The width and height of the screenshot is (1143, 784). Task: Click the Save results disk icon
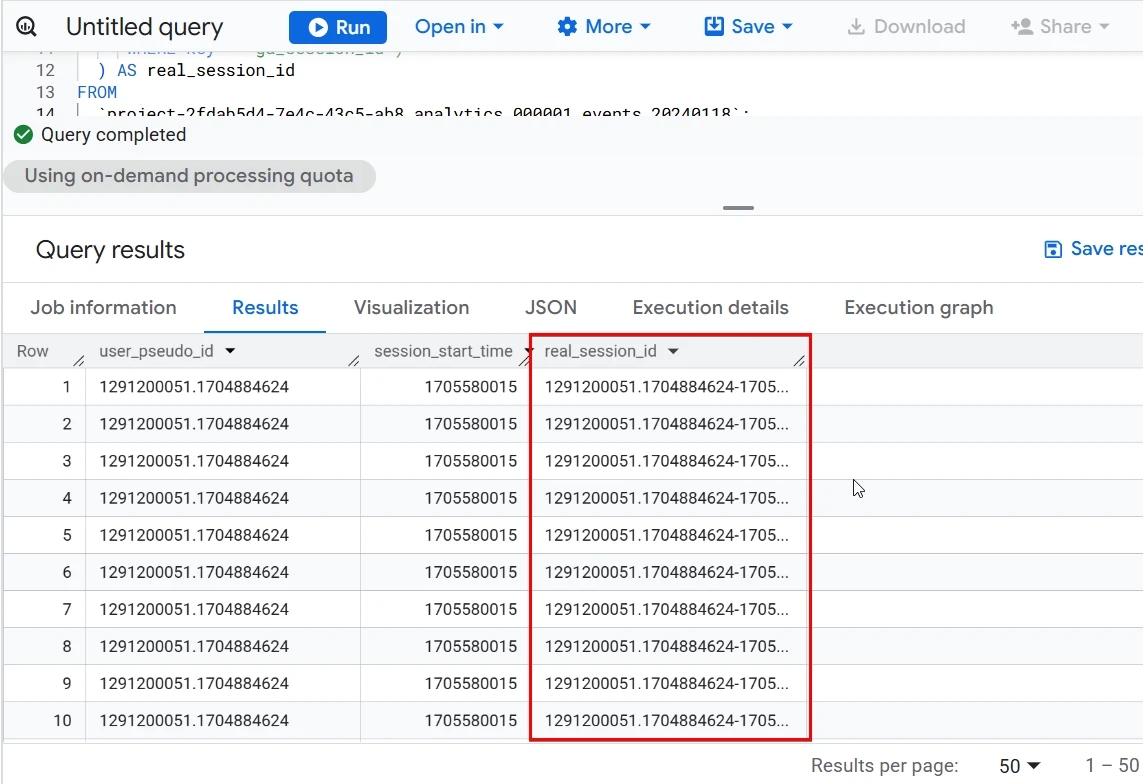coord(1053,249)
